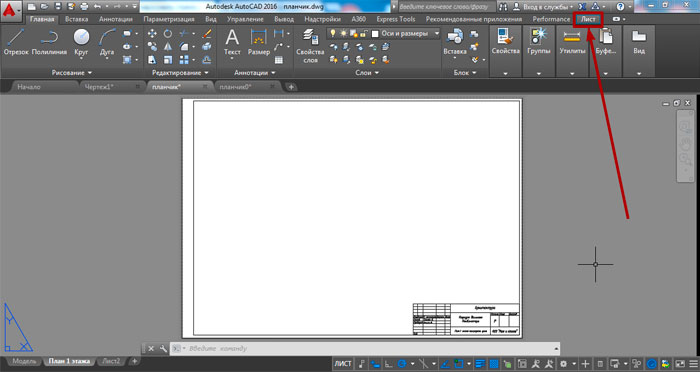Click the Copy objects tool icon
The width and height of the screenshot is (700, 372).
coord(152,46)
